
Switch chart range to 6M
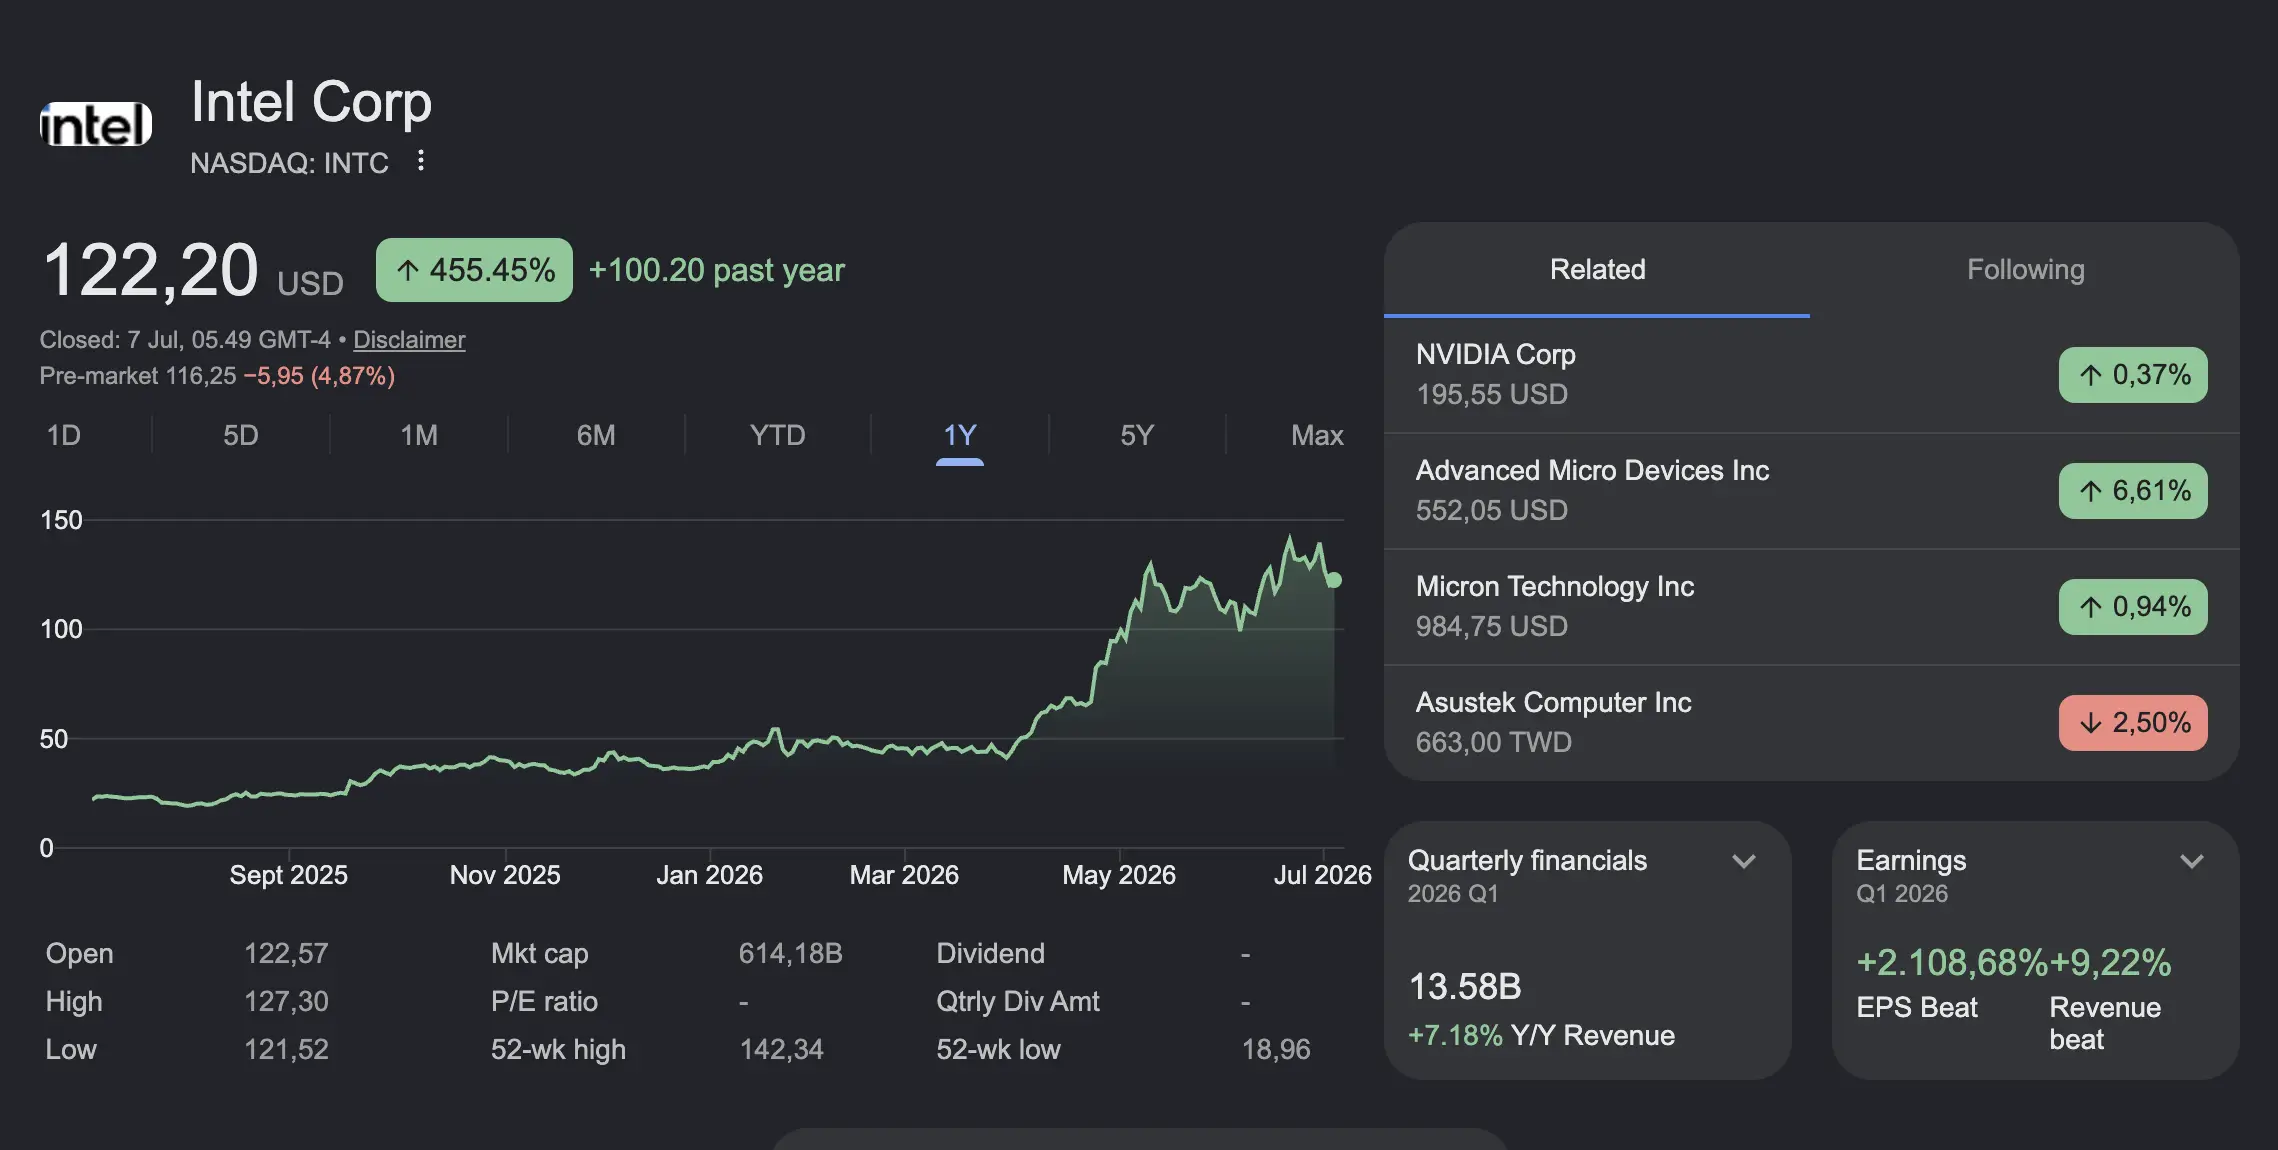coord(596,435)
